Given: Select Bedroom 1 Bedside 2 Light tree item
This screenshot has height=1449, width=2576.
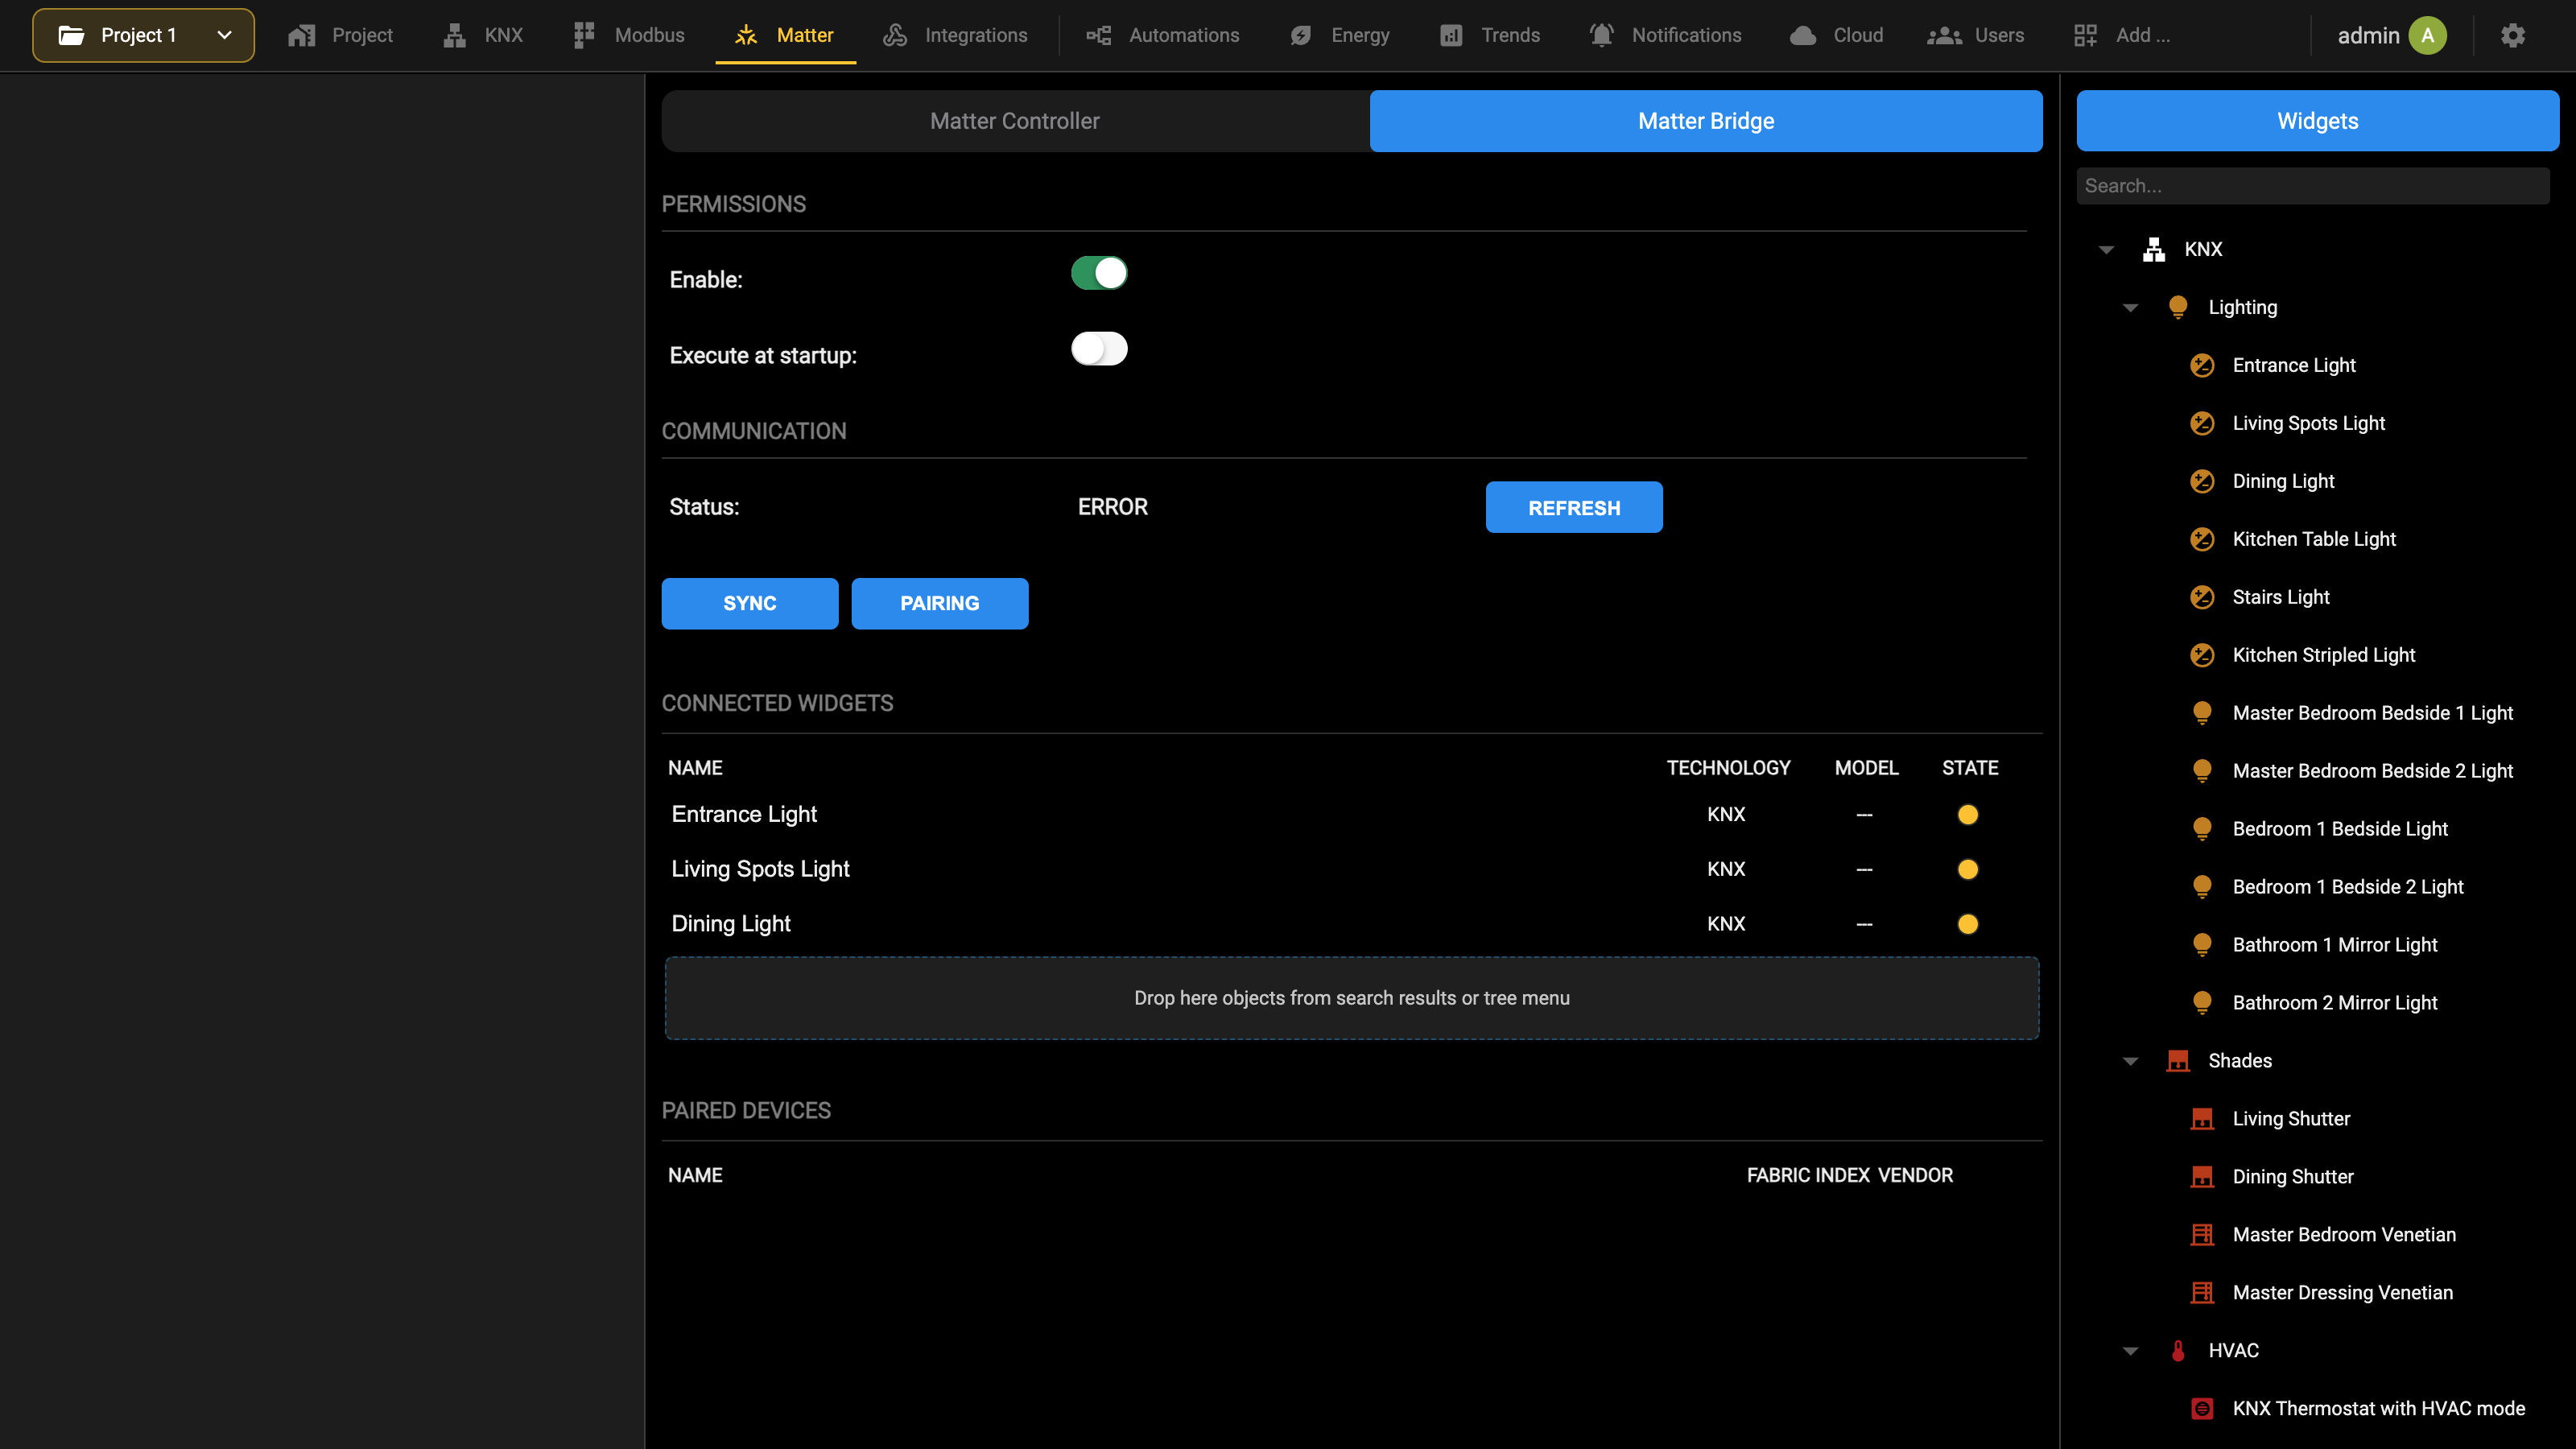Looking at the screenshot, I should click(x=2347, y=887).
